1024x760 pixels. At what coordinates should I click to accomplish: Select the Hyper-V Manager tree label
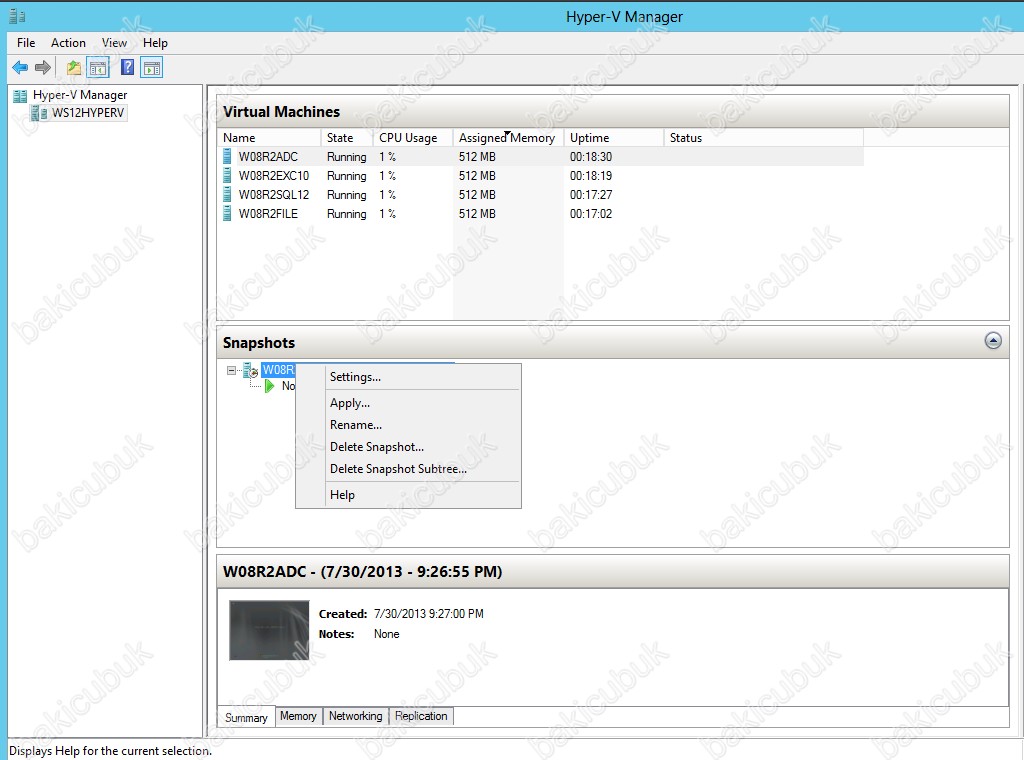80,95
